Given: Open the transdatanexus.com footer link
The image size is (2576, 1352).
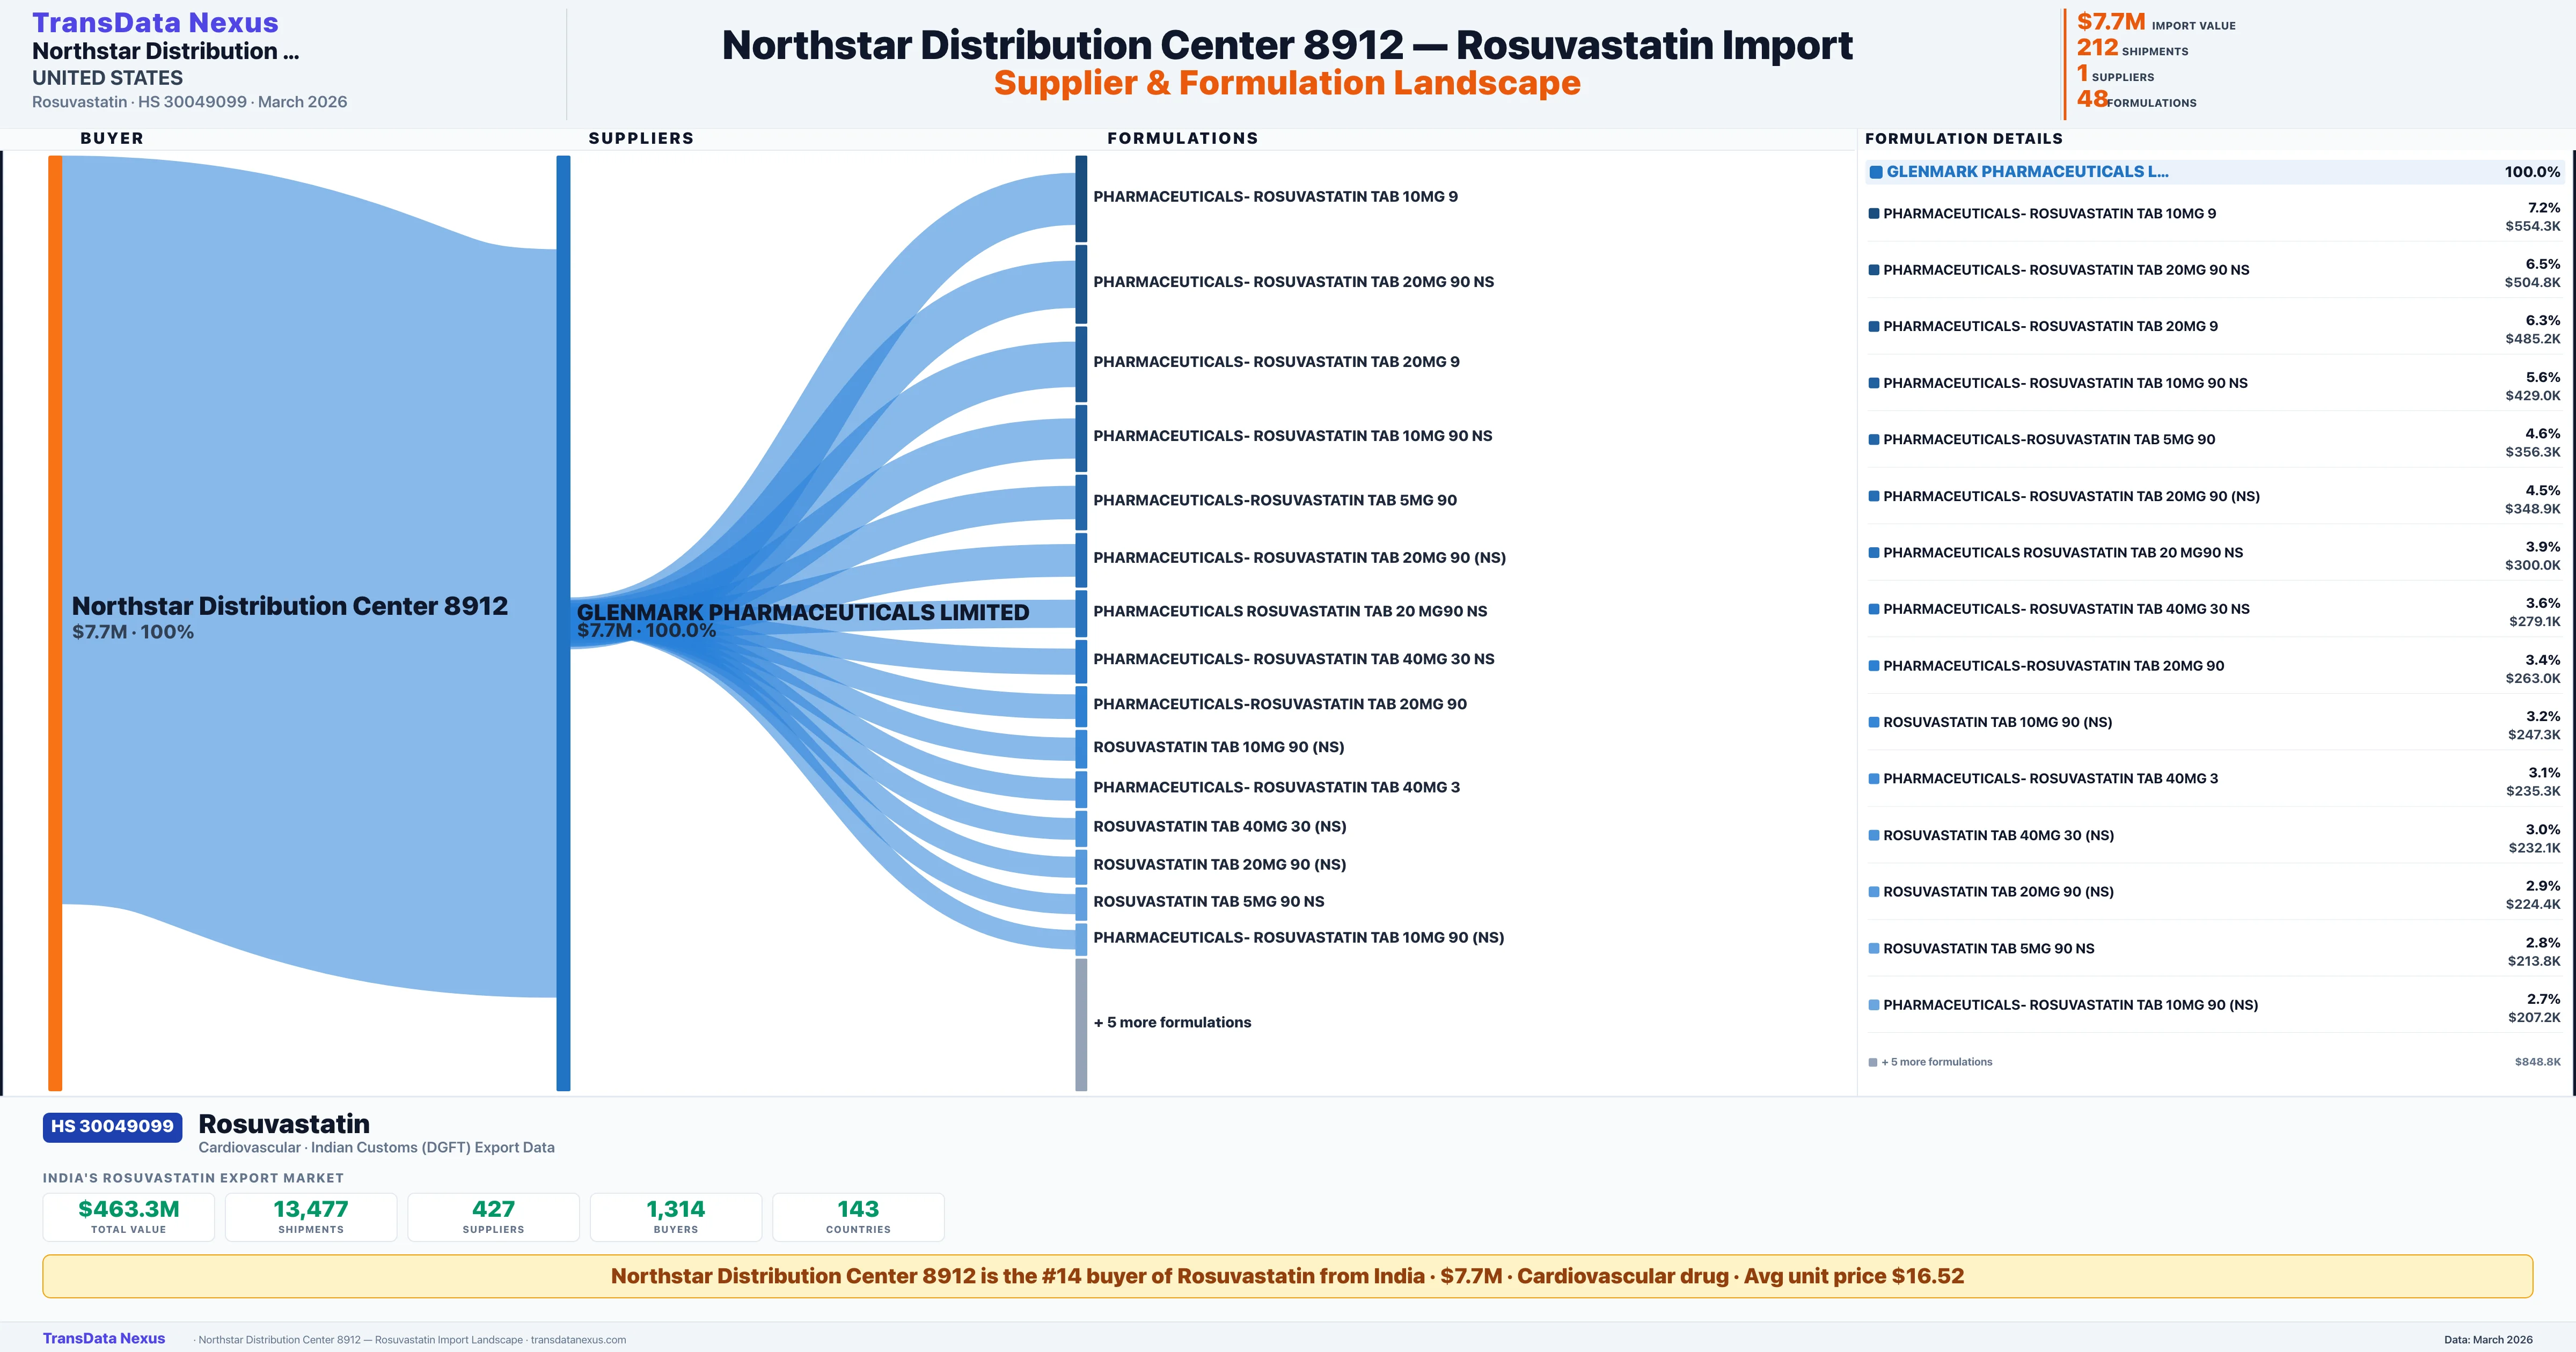Looking at the screenshot, I should pos(578,1340).
